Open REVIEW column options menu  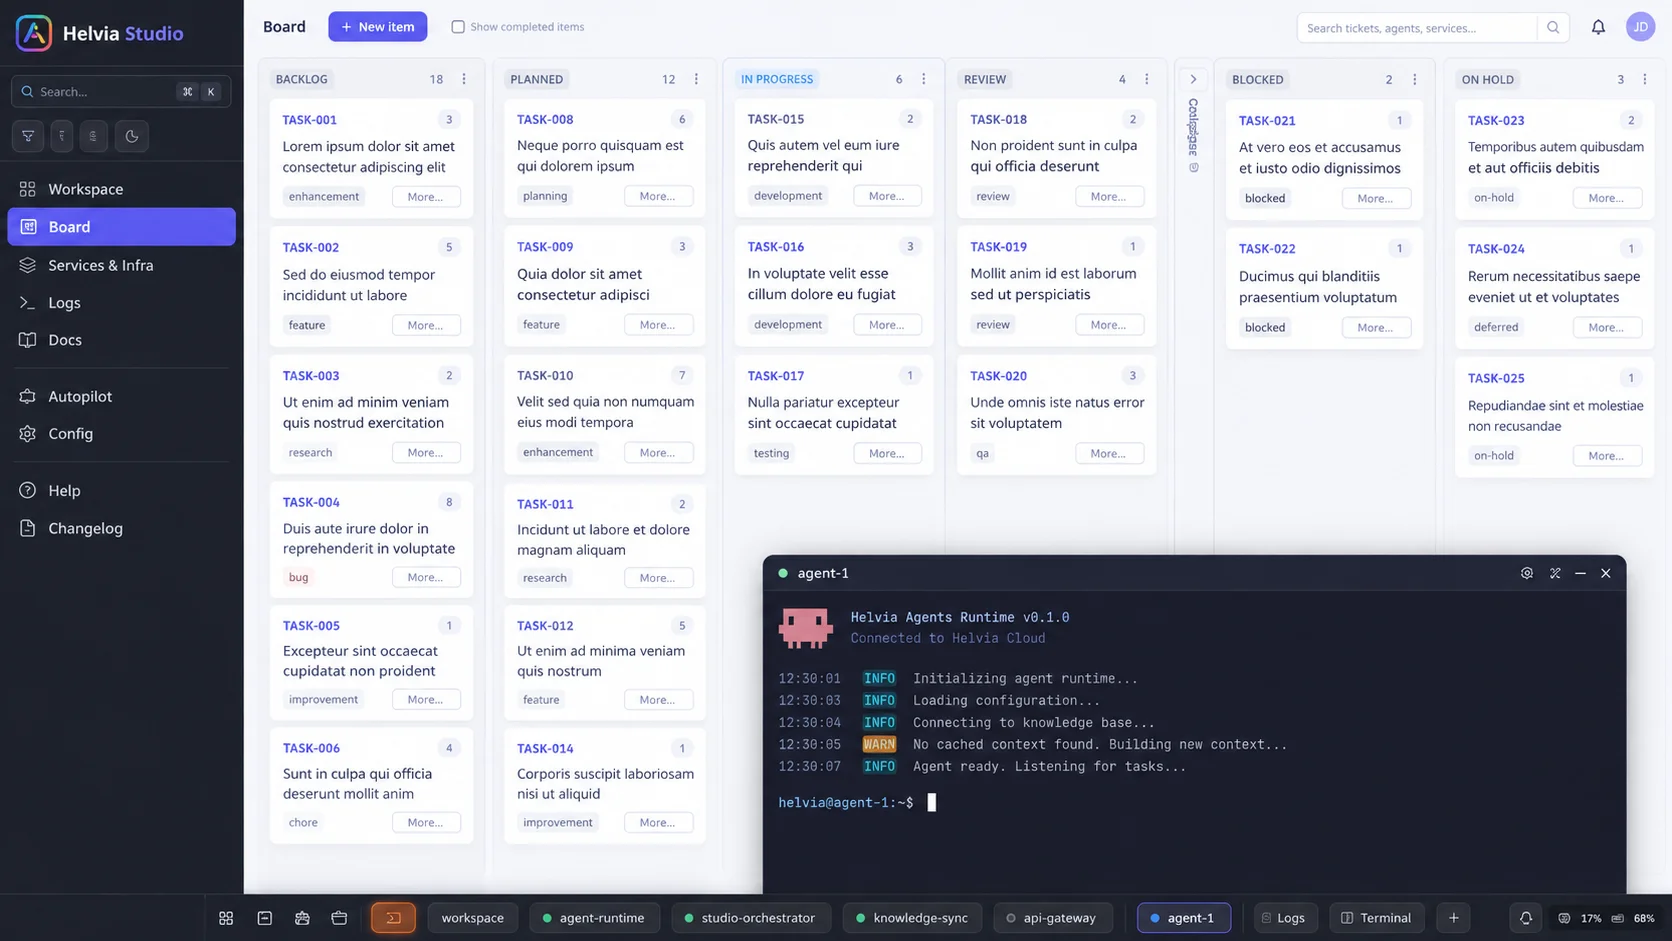(x=1146, y=79)
